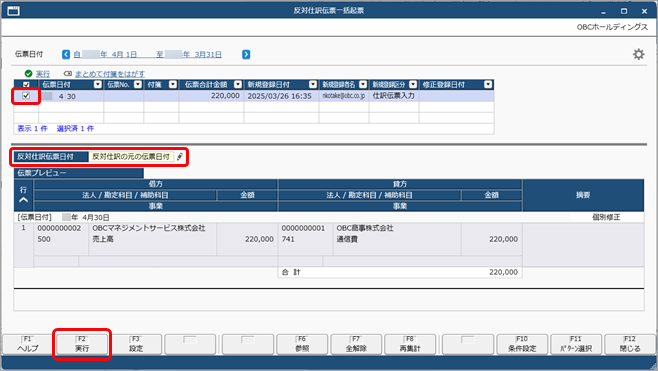
Task: Click the F3 設定 button
Action: 136,344
